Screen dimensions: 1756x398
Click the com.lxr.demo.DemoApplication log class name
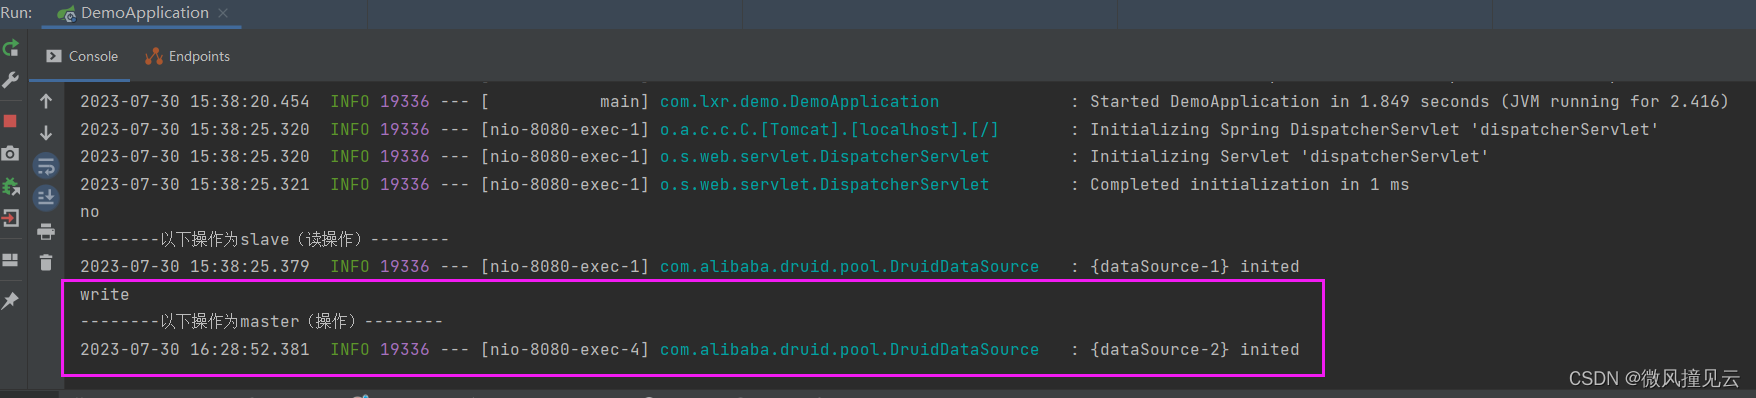(x=799, y=102)
